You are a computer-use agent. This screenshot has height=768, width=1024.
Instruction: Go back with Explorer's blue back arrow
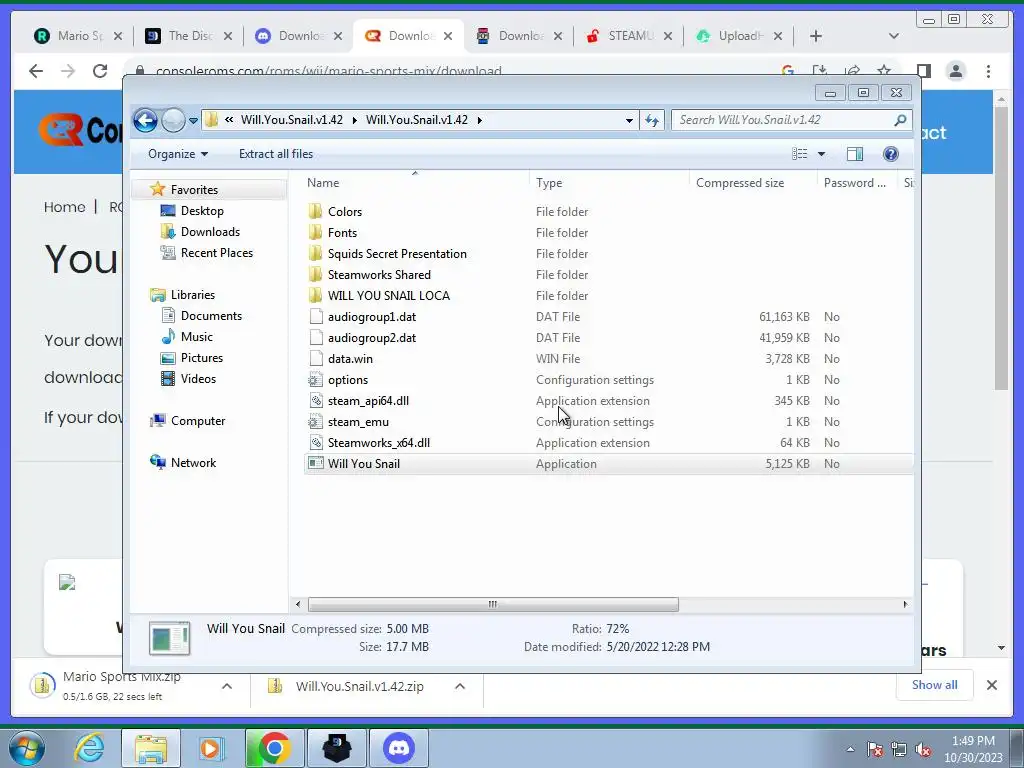pyautogui.click(x=145, y=120)
